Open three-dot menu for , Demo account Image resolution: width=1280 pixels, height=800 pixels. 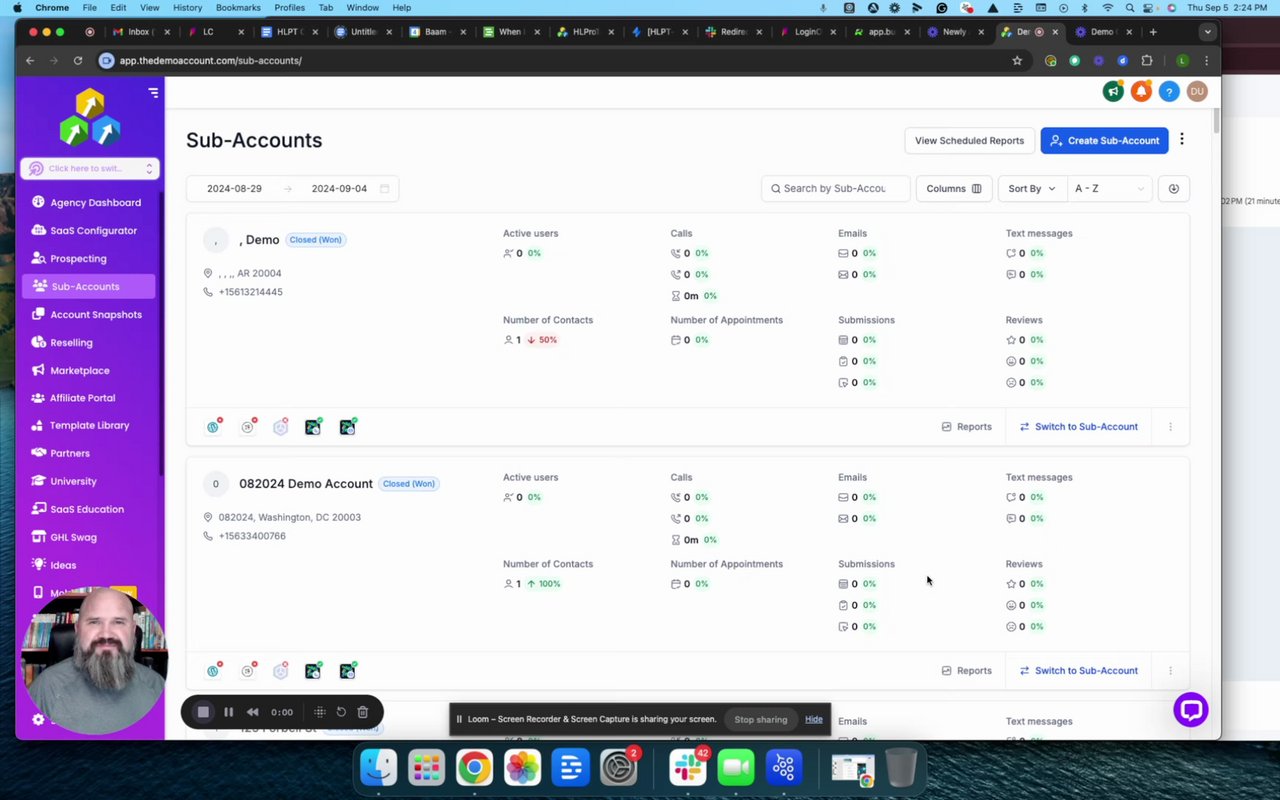click(1170, 427)
